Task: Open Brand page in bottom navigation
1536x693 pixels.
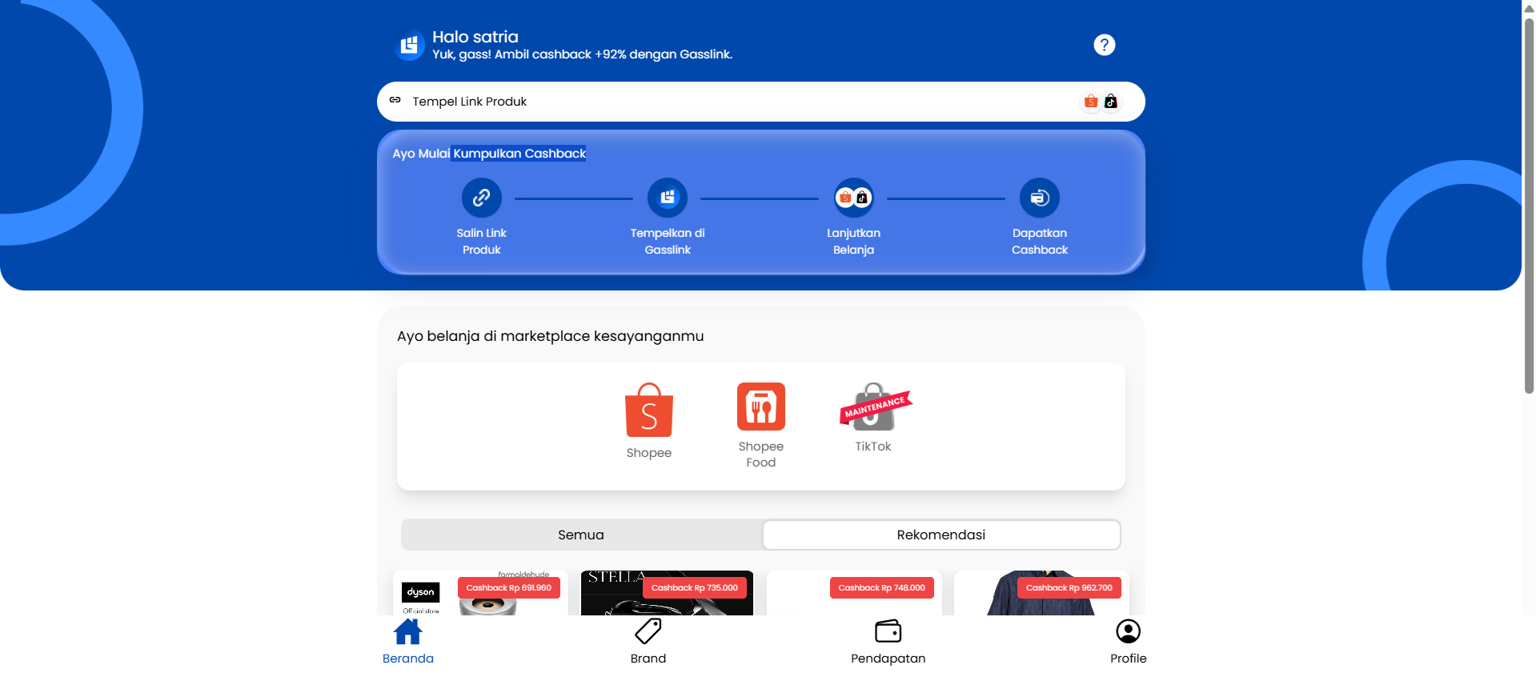Action: [x=648, y=641]
